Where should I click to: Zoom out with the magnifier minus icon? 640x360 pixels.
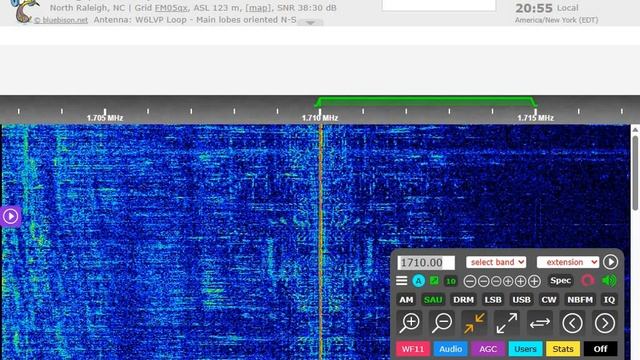pos(442,323)
